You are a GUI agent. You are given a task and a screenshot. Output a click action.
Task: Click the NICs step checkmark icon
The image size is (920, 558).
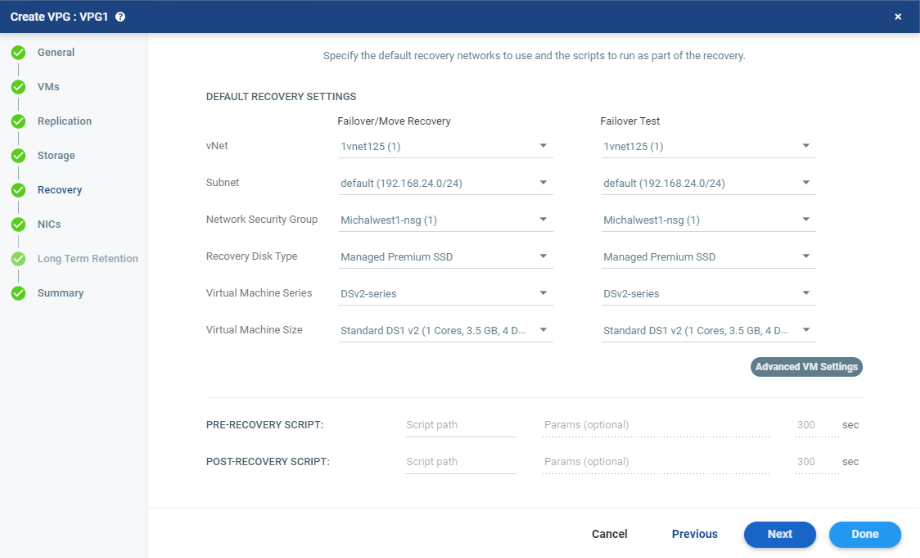(18, 224)
